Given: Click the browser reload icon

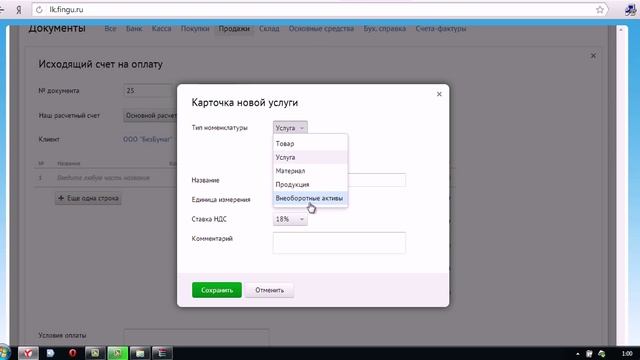Looking at the screenshot, I should pyautogui.click(x=39, y=9).
